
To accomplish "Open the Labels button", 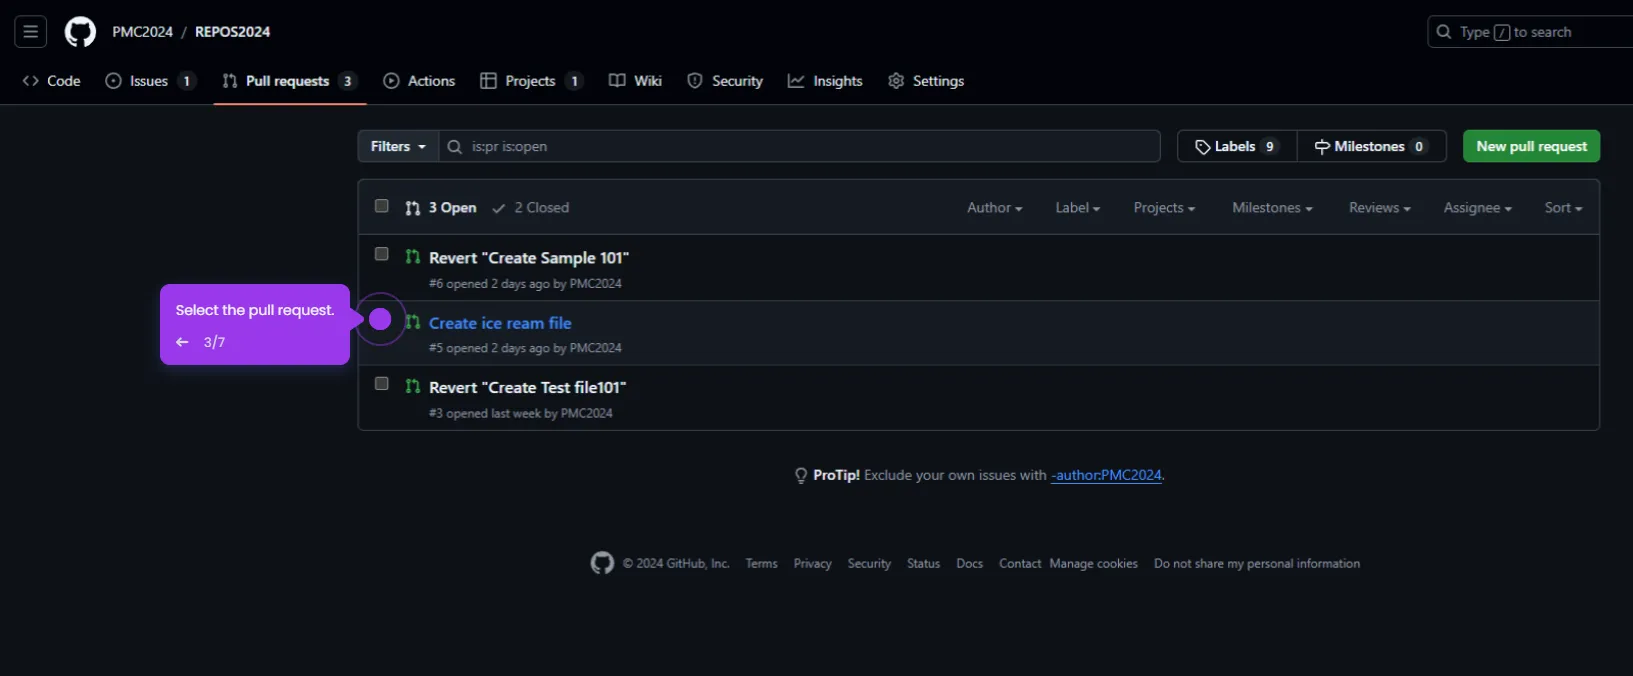I will [1237, 146].
